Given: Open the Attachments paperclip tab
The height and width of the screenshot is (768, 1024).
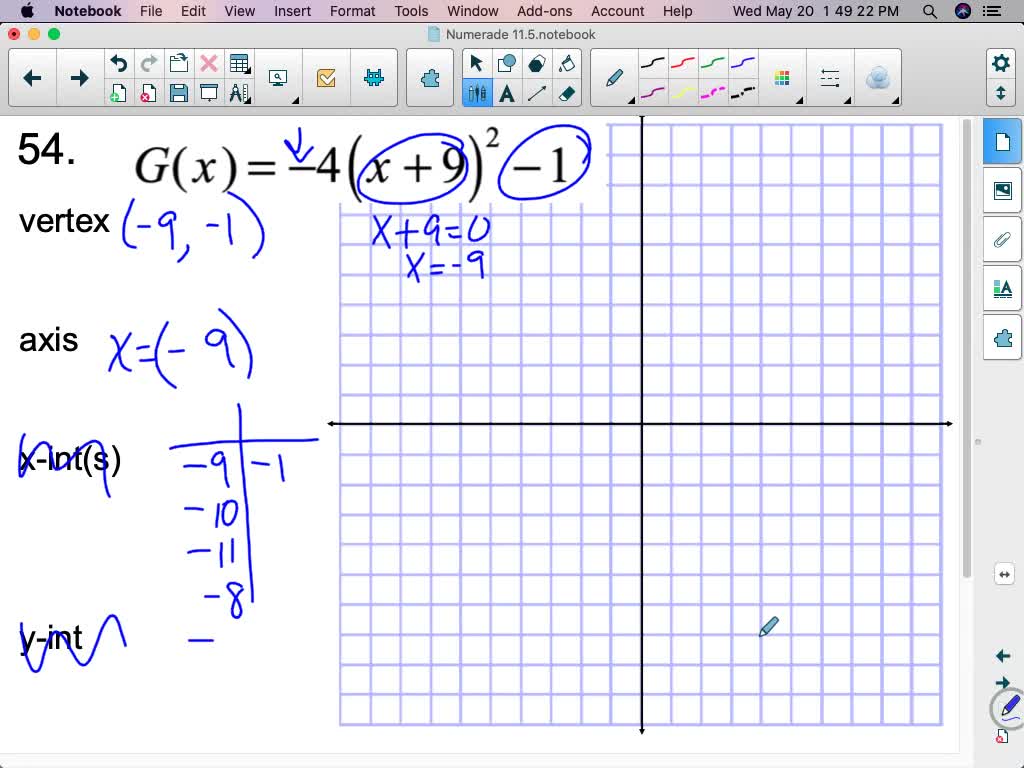Looking at the screenshot, I should point(1002,239).
